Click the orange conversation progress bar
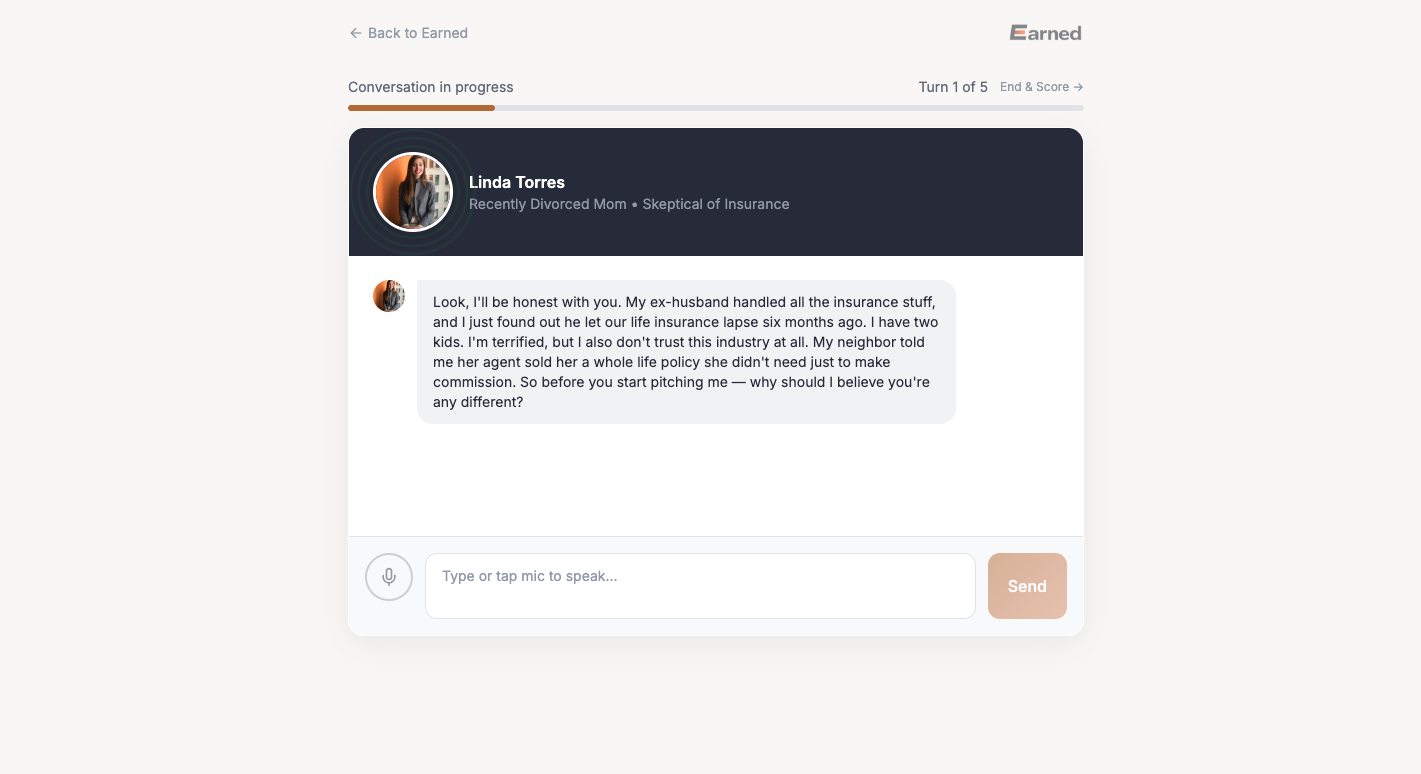The height and width of the screenshot is (774, 1421). tap(420, 107)
